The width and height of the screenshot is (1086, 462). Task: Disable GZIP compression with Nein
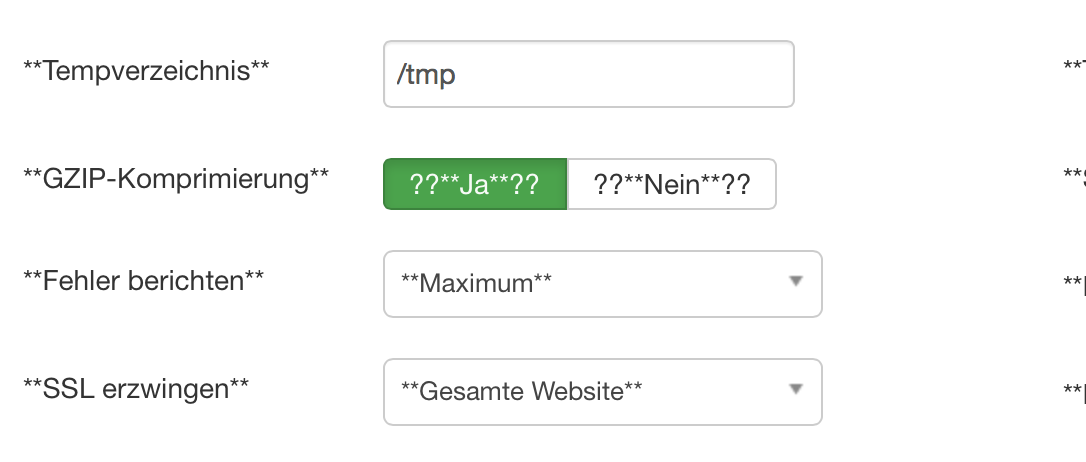coord(671,184)
